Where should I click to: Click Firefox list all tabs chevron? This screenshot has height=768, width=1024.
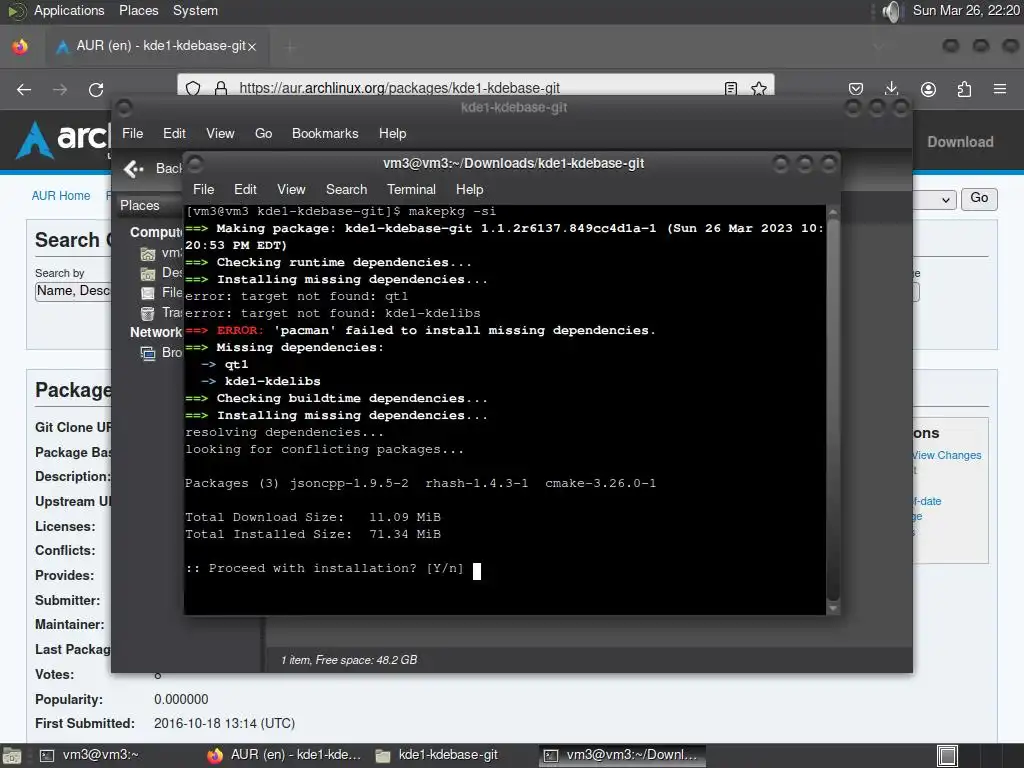pyautogui.click(x=878, y=46)
